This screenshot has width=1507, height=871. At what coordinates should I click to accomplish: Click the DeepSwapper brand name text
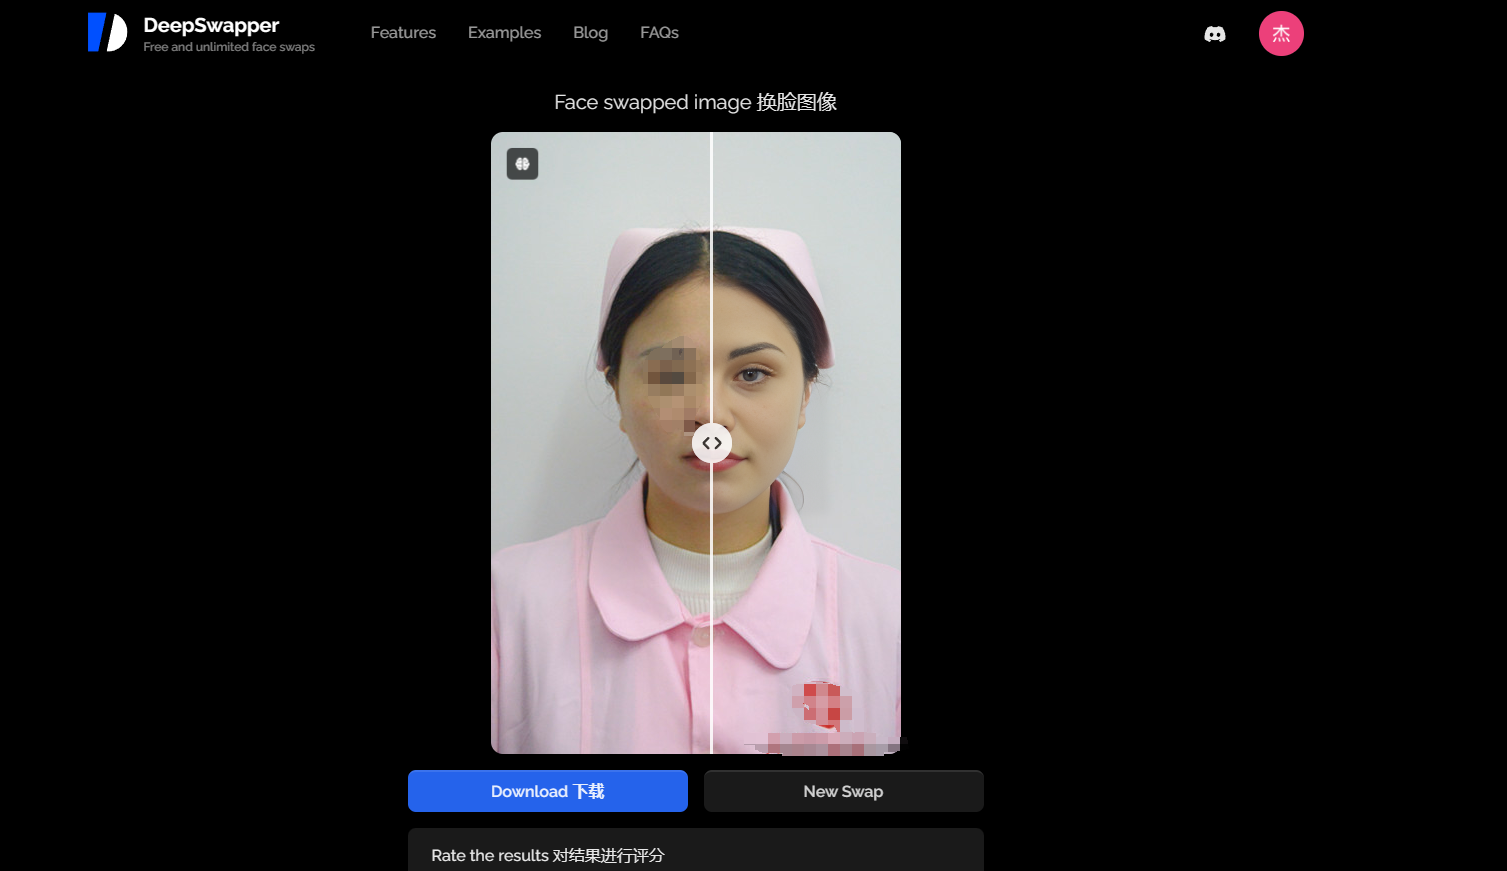coord(211,25)
